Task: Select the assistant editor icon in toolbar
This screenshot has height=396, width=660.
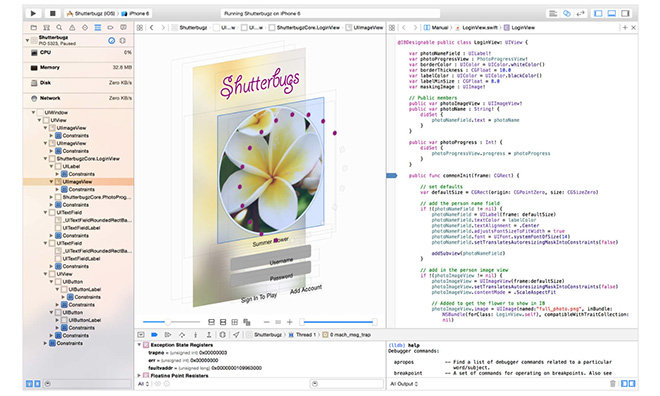Action: pos(567,13)
